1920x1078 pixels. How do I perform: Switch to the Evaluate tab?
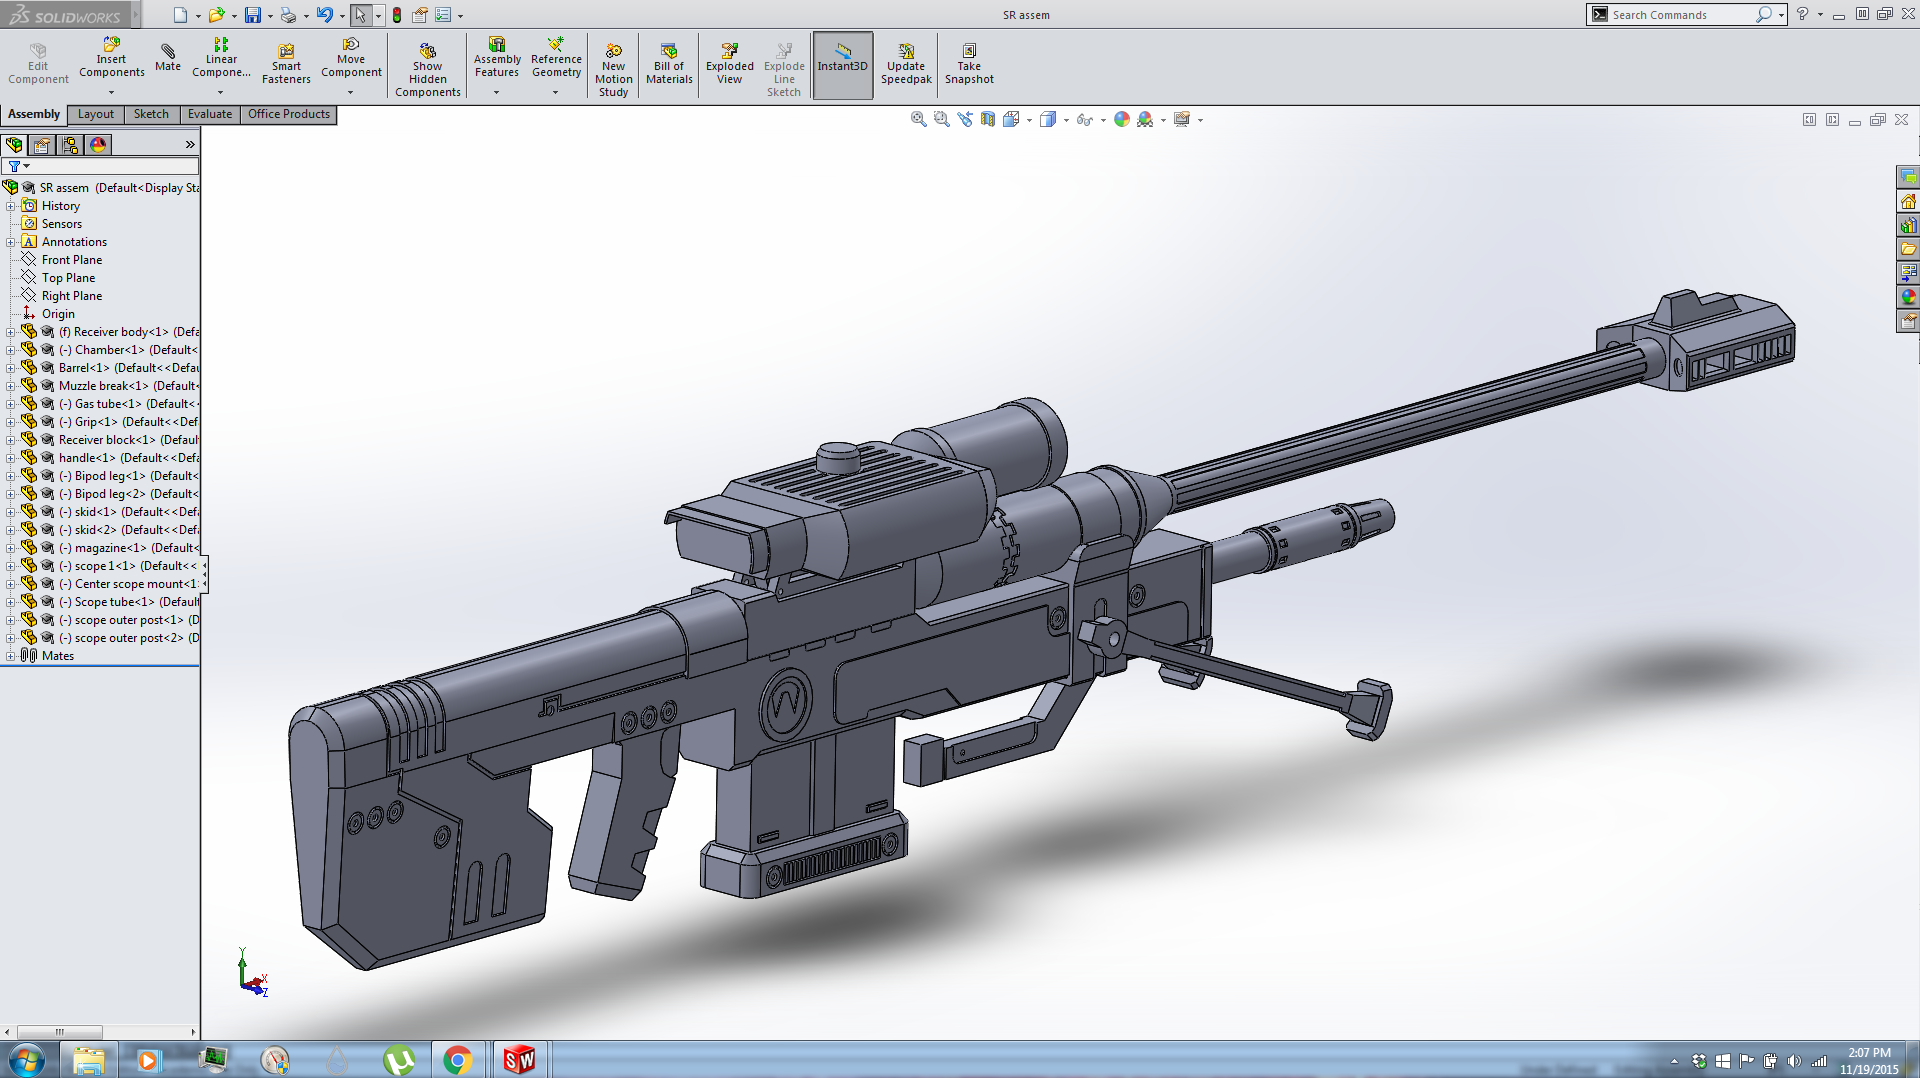point(209,114)
